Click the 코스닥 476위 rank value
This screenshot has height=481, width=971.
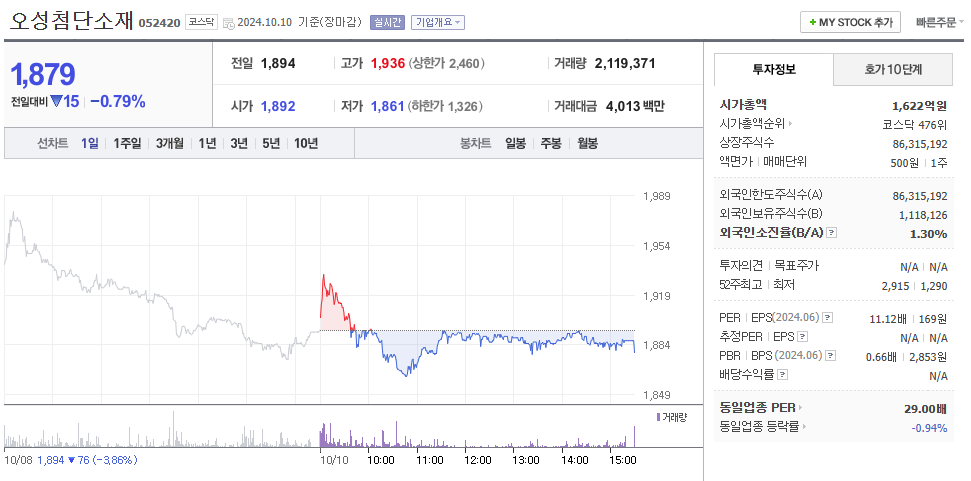(915, 124)
